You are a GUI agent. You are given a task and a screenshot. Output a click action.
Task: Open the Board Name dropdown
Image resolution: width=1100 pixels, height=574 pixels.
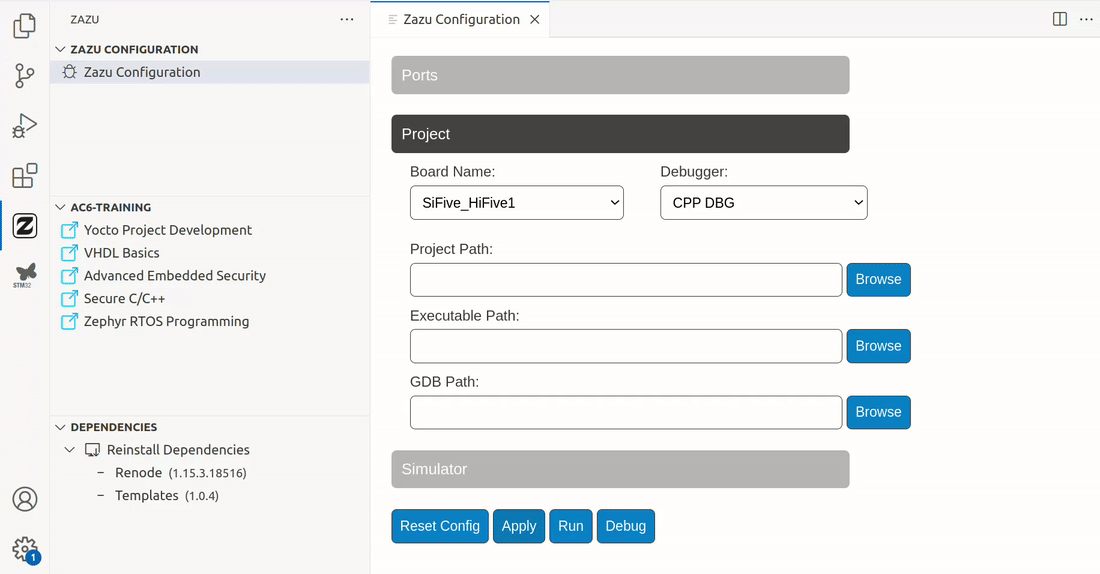point(516,203)
